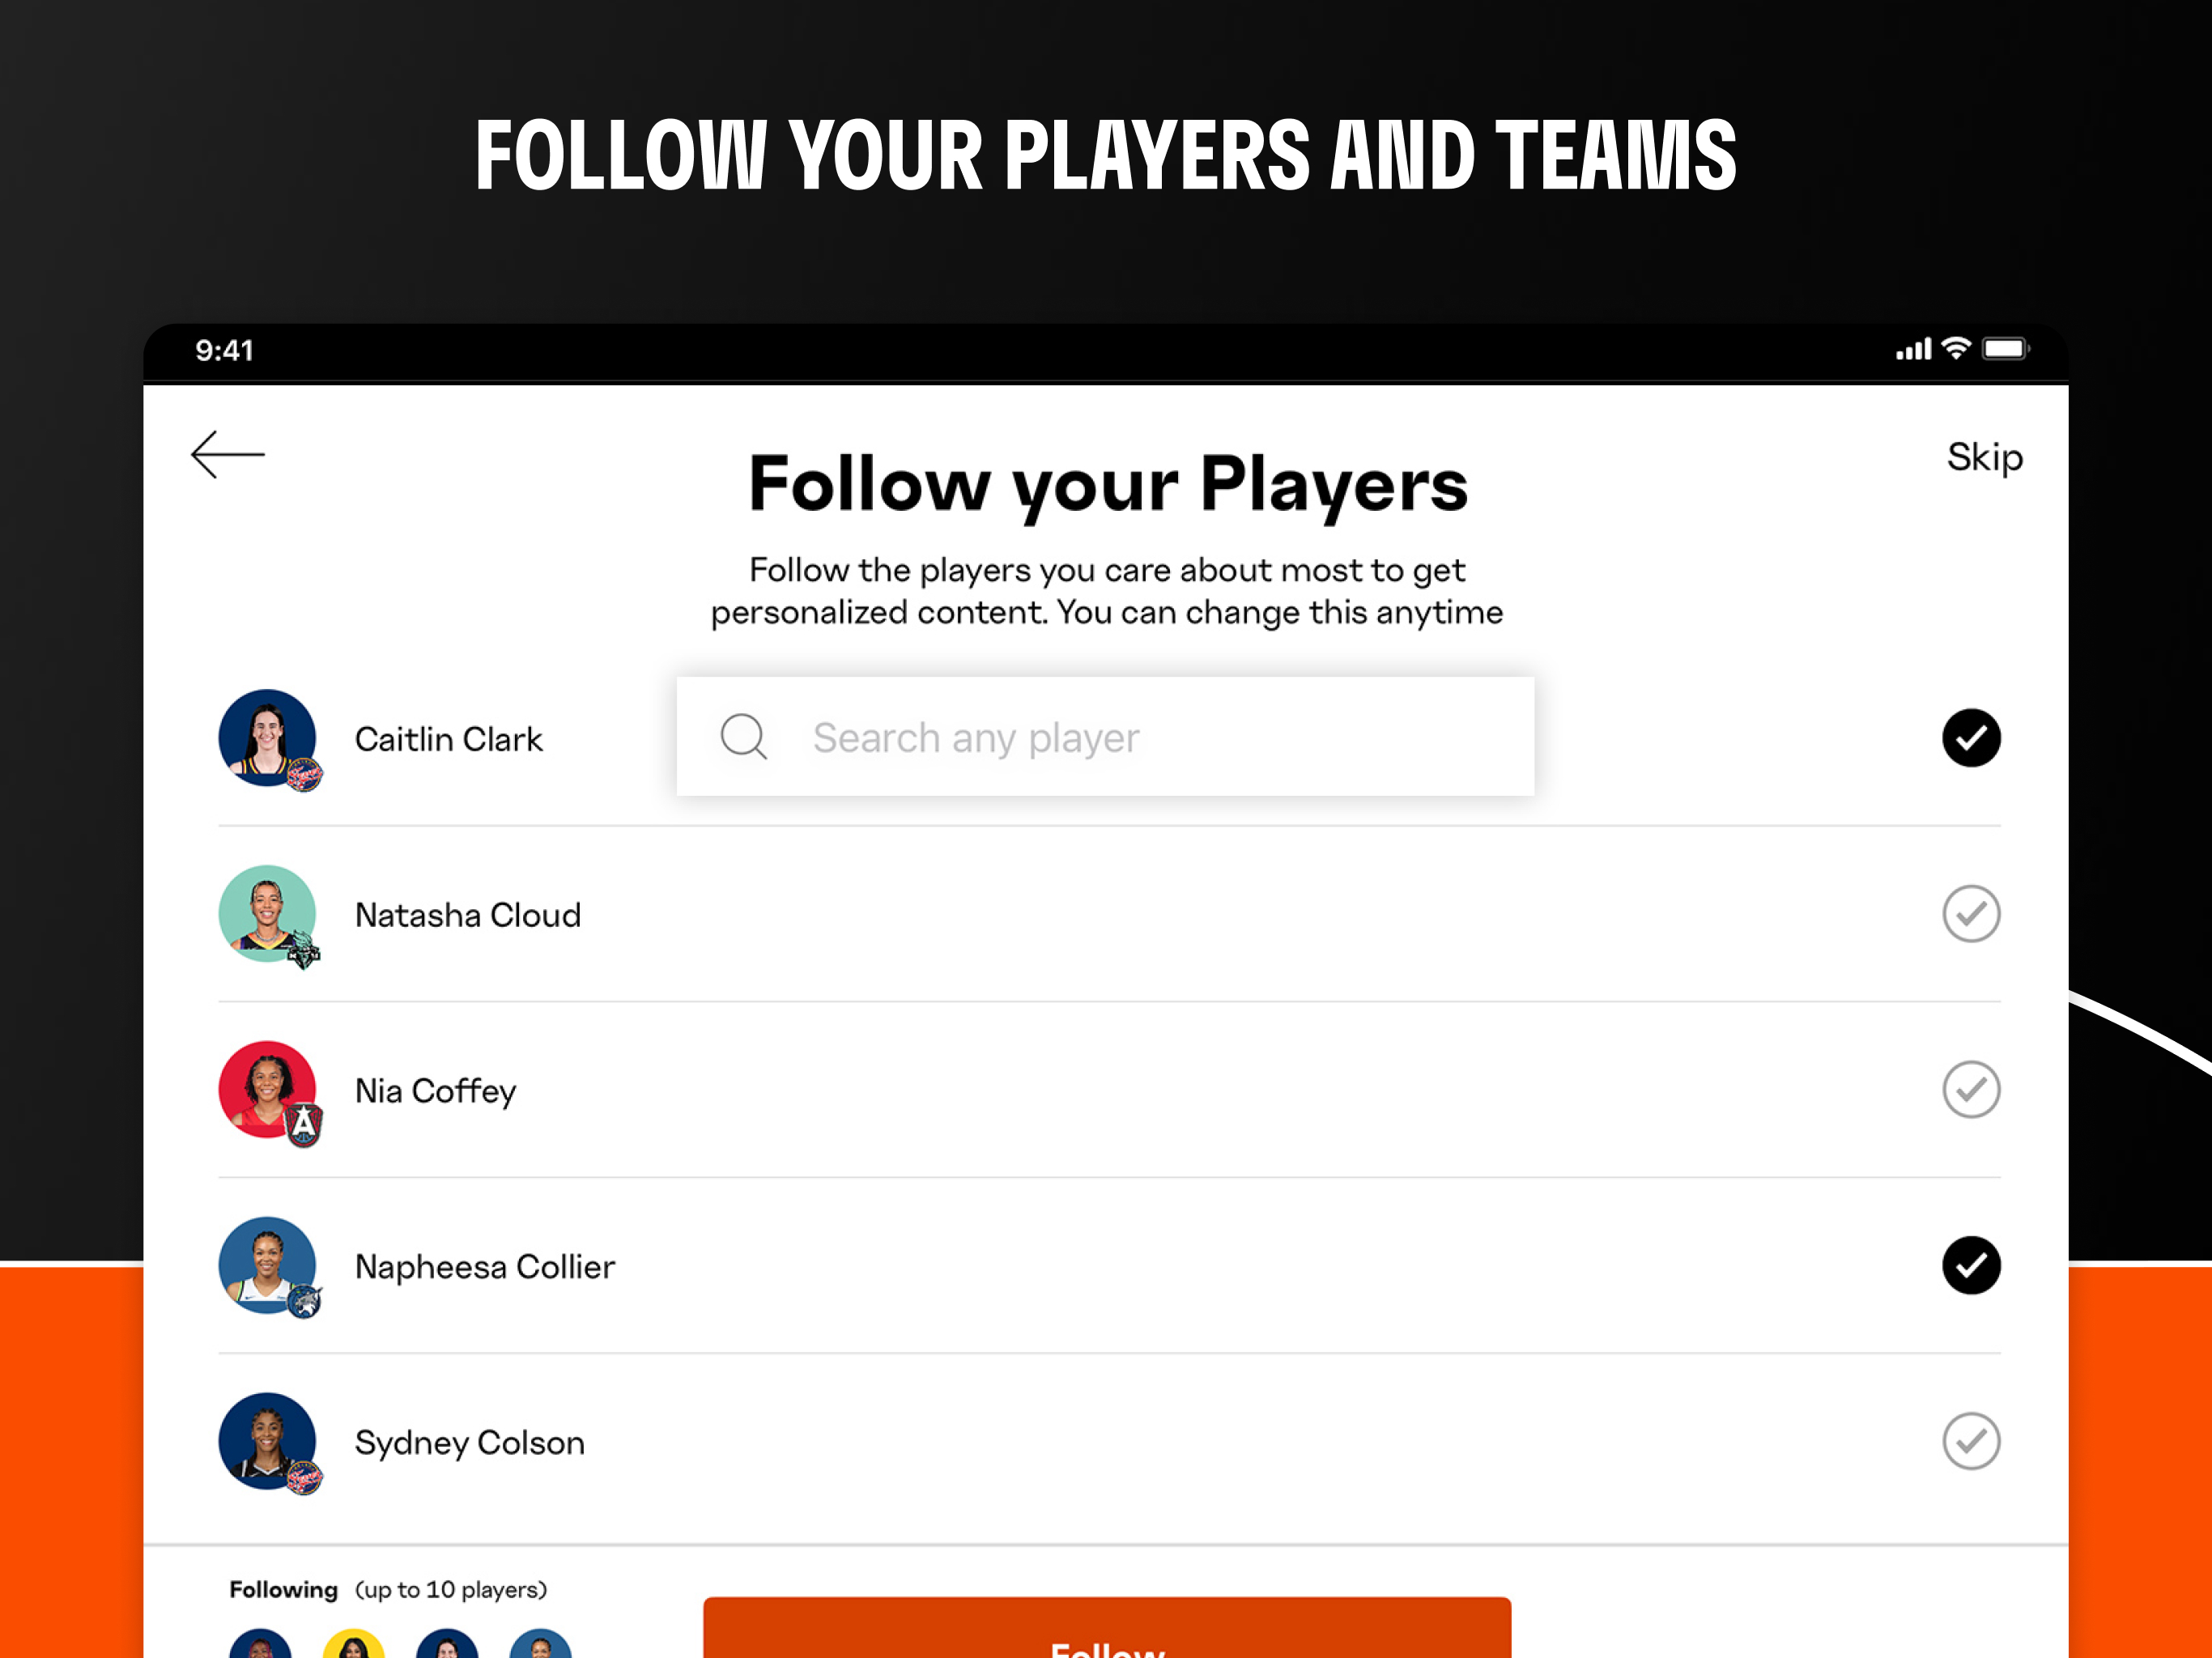Follow Natasha Cloud with the checkmark

[1971, 914]
